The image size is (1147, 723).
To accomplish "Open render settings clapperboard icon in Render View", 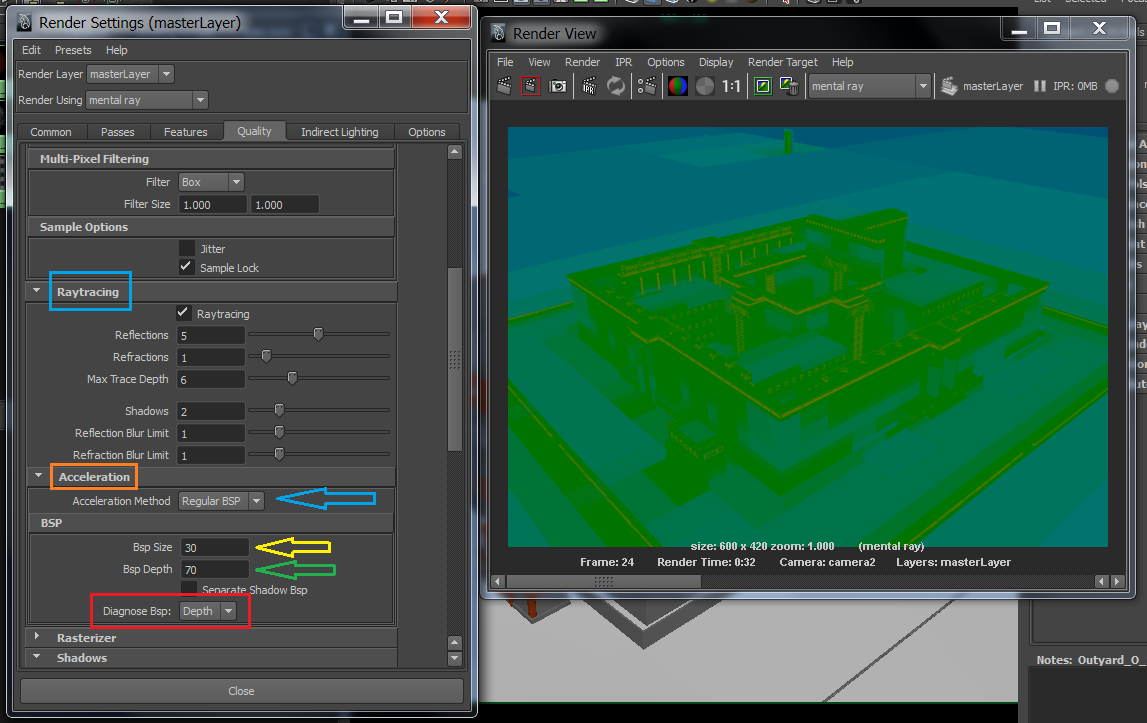I will [647, 86].
